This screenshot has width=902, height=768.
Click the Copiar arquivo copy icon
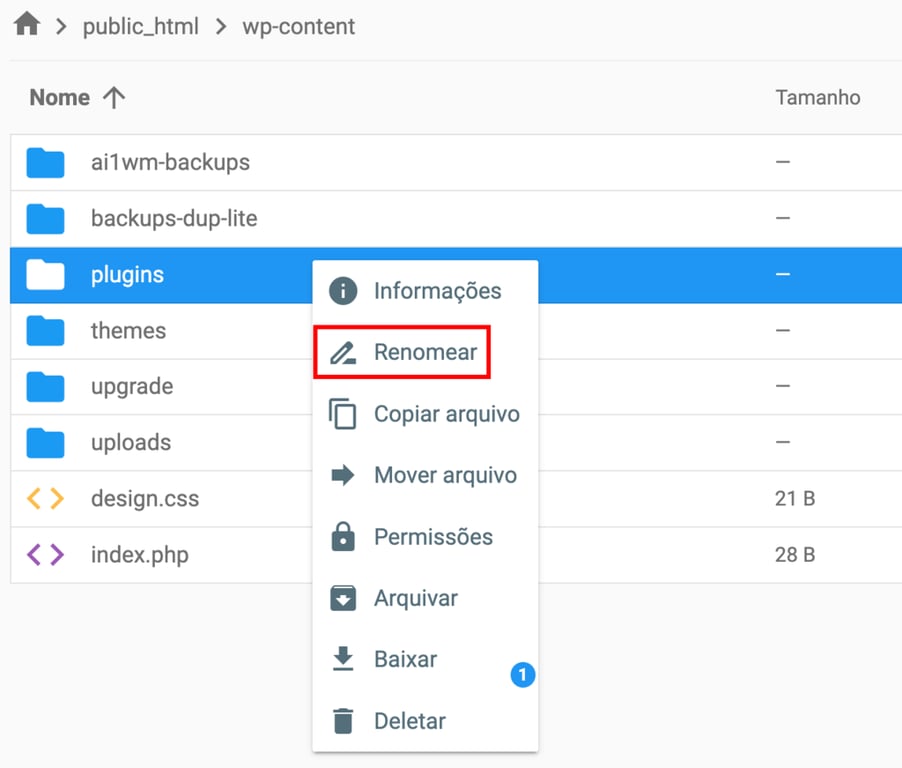pyautogui.click(x=345, y=413)
